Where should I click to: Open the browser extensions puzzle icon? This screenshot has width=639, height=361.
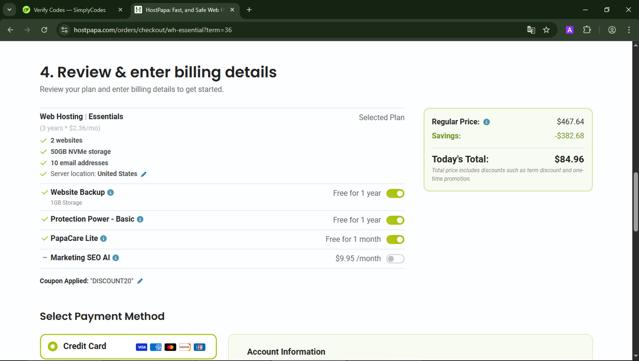[586, 30]
